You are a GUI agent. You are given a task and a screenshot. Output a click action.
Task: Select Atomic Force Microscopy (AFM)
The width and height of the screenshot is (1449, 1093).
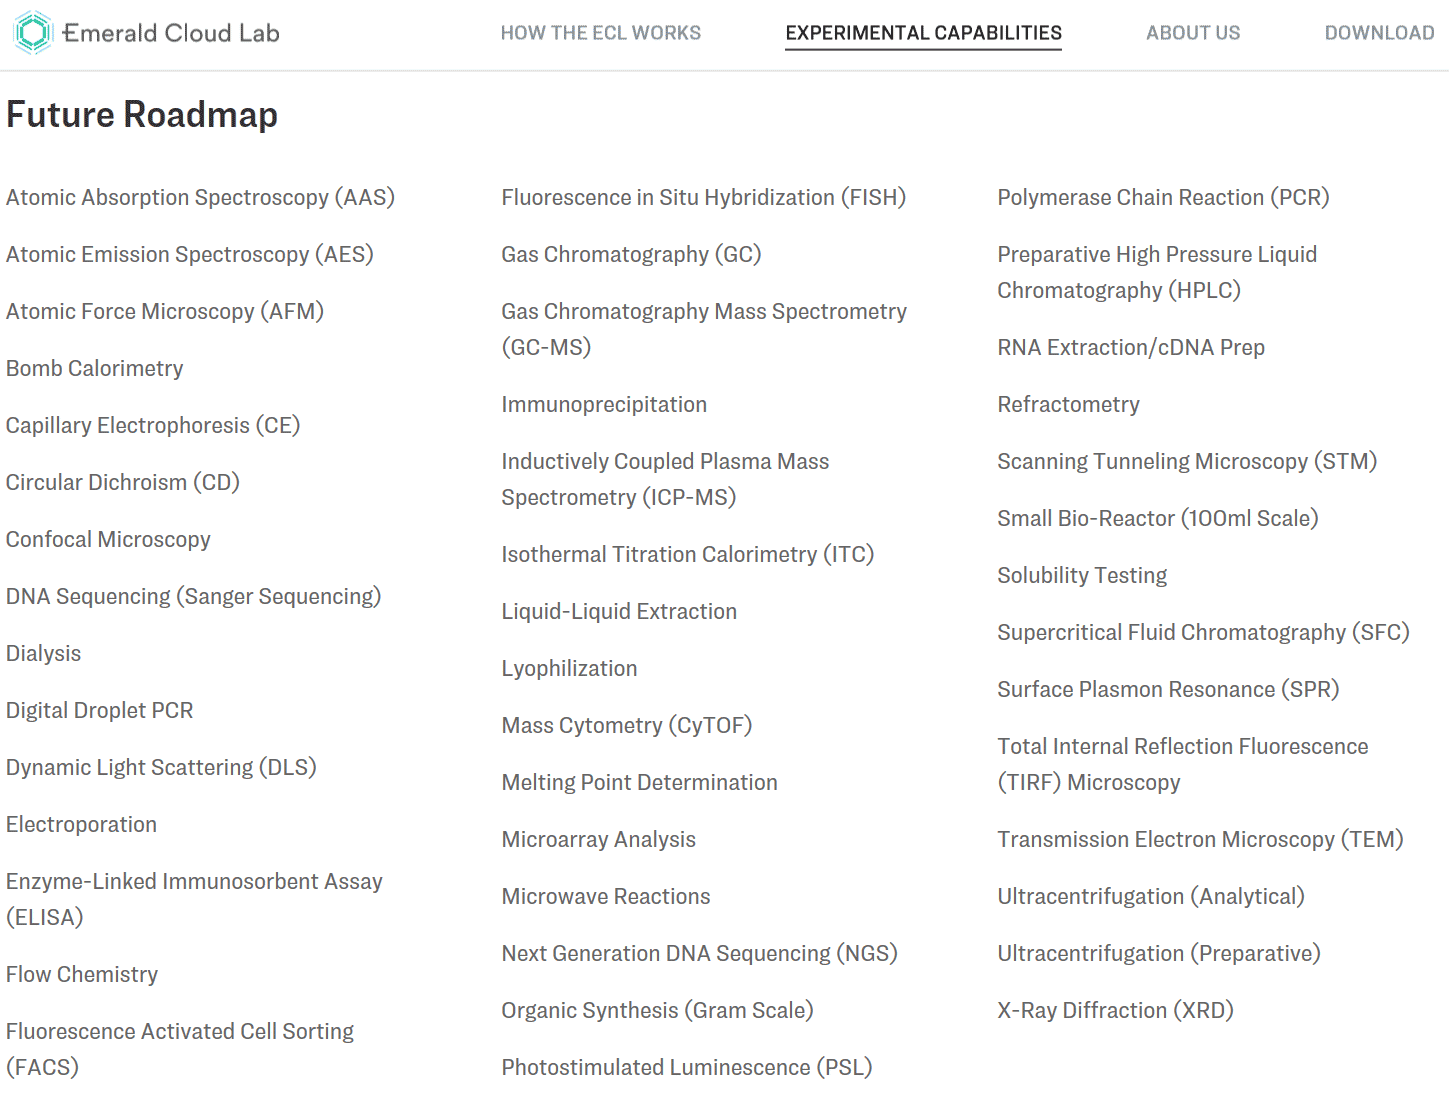click(x=165, y=312)
